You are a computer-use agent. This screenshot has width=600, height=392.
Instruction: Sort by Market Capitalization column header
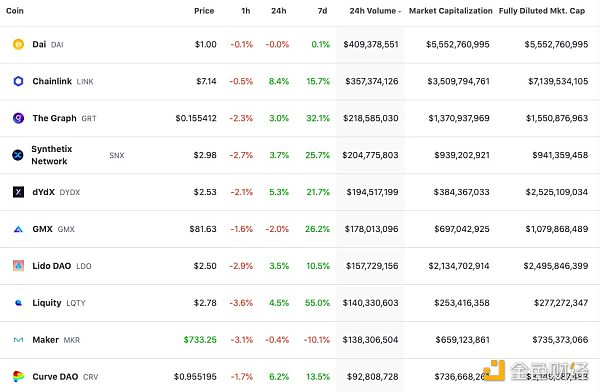click(450, 11)
